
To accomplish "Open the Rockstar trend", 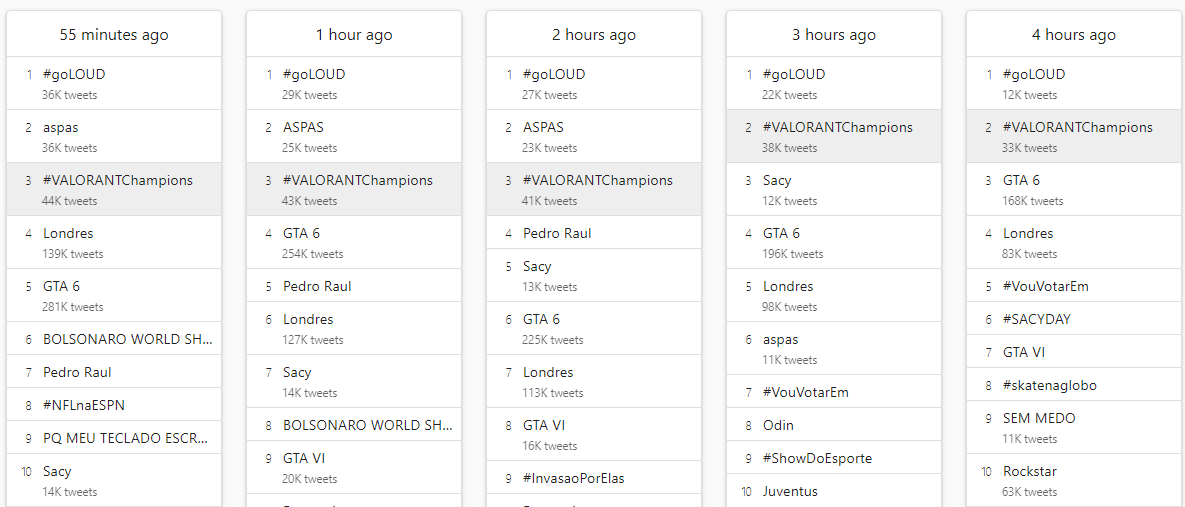I will tap(1030, 471).
